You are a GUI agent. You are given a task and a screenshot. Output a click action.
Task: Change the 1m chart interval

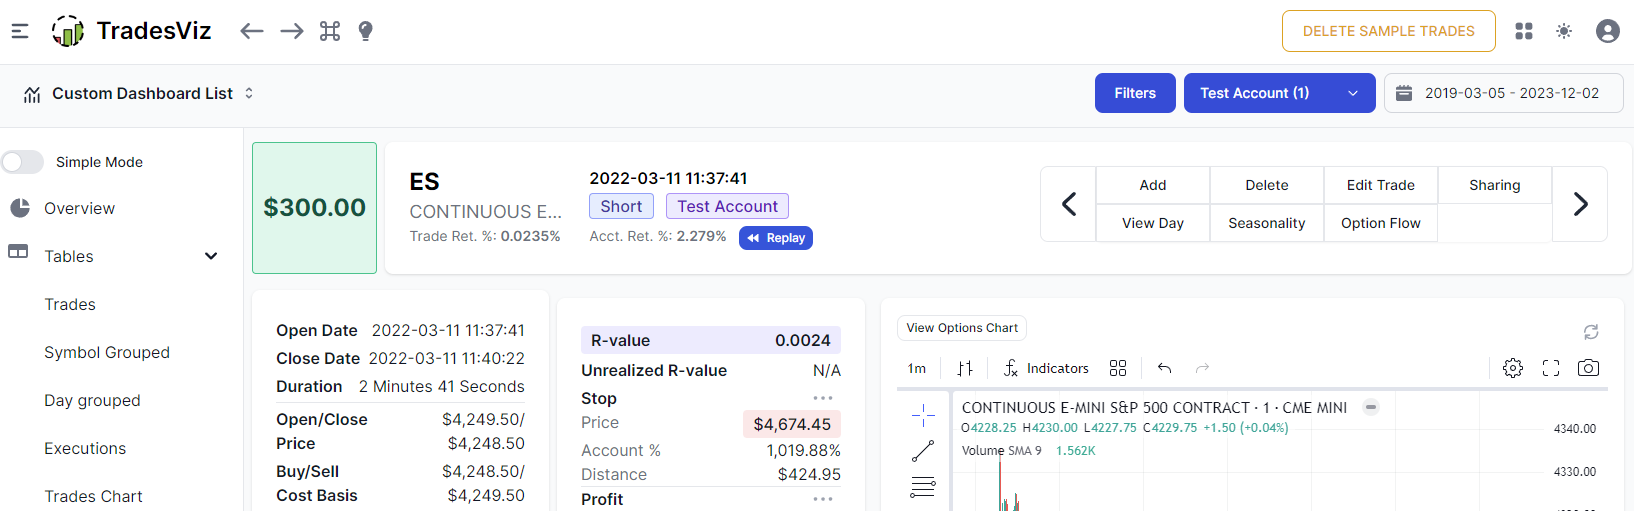click(917, 368)
